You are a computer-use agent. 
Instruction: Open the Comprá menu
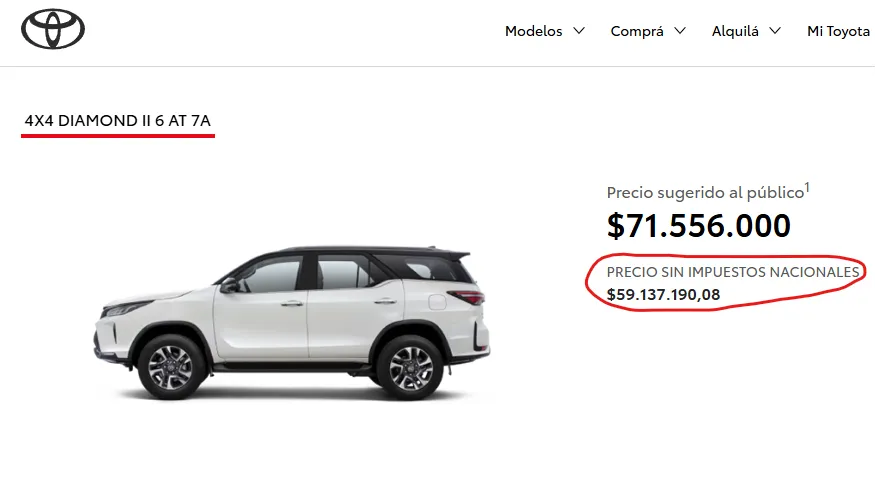point(637,31)
